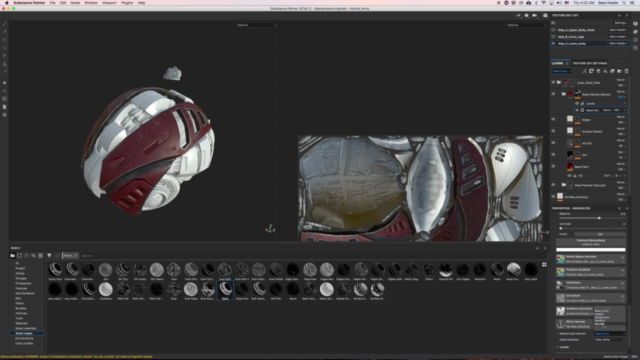Screen dimensions: 640x360
Task: Open the Alpha behavior Keep alpha dropdown
Action: pyautogui.click(x=610, y=340)
